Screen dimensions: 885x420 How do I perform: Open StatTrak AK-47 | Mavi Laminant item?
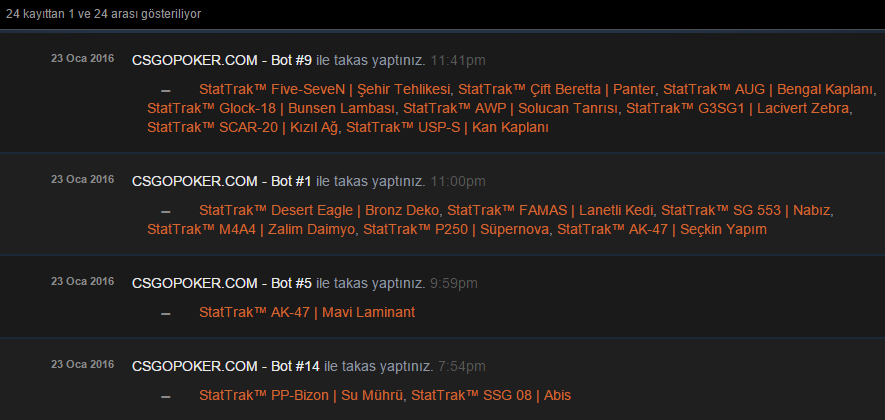[x=307, y=312]
